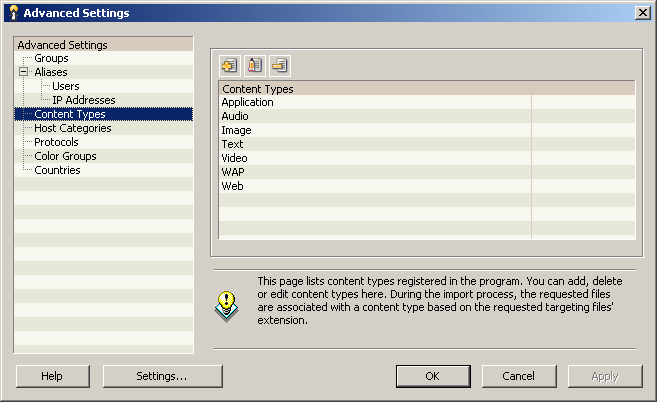Go to the Protocols settings page
This screenshot has height=402, width=657.
(56, 142)
